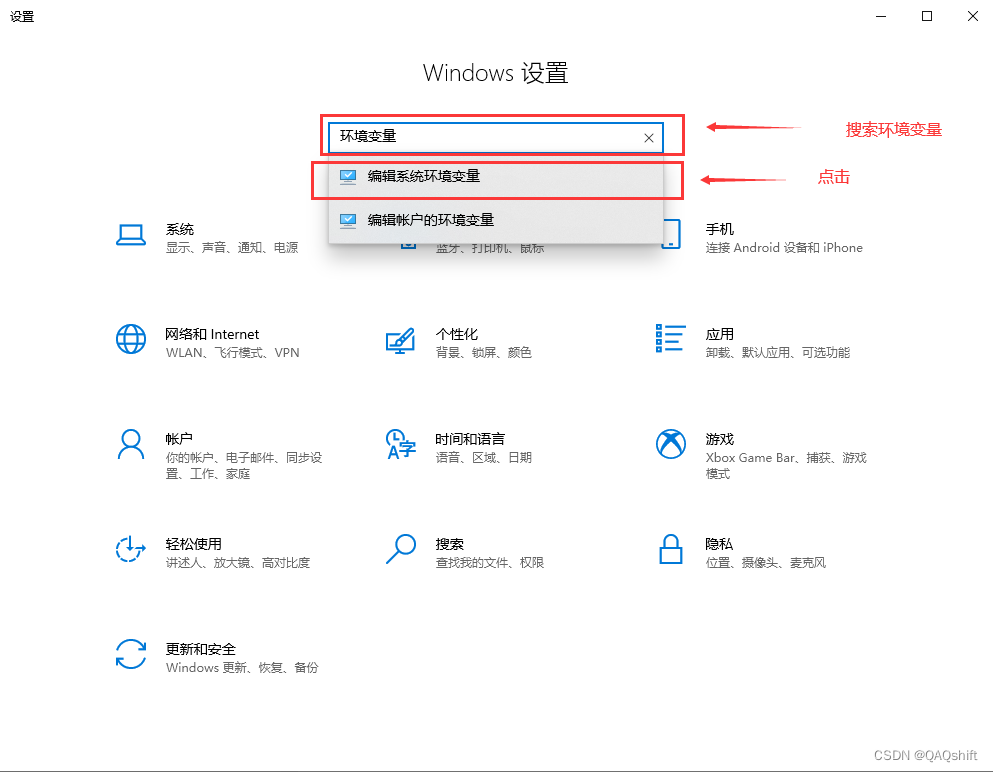
Task: Open the Gaming Xbox icon
Action: pyautogui.click(x=671, y=444)
